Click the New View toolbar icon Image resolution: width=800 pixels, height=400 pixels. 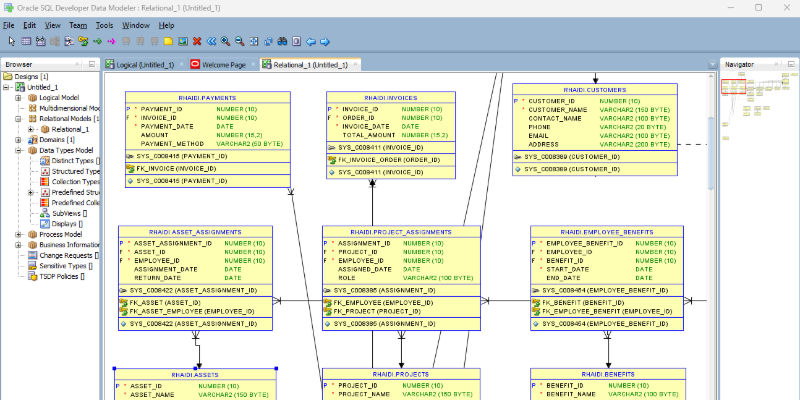(41, 41)
